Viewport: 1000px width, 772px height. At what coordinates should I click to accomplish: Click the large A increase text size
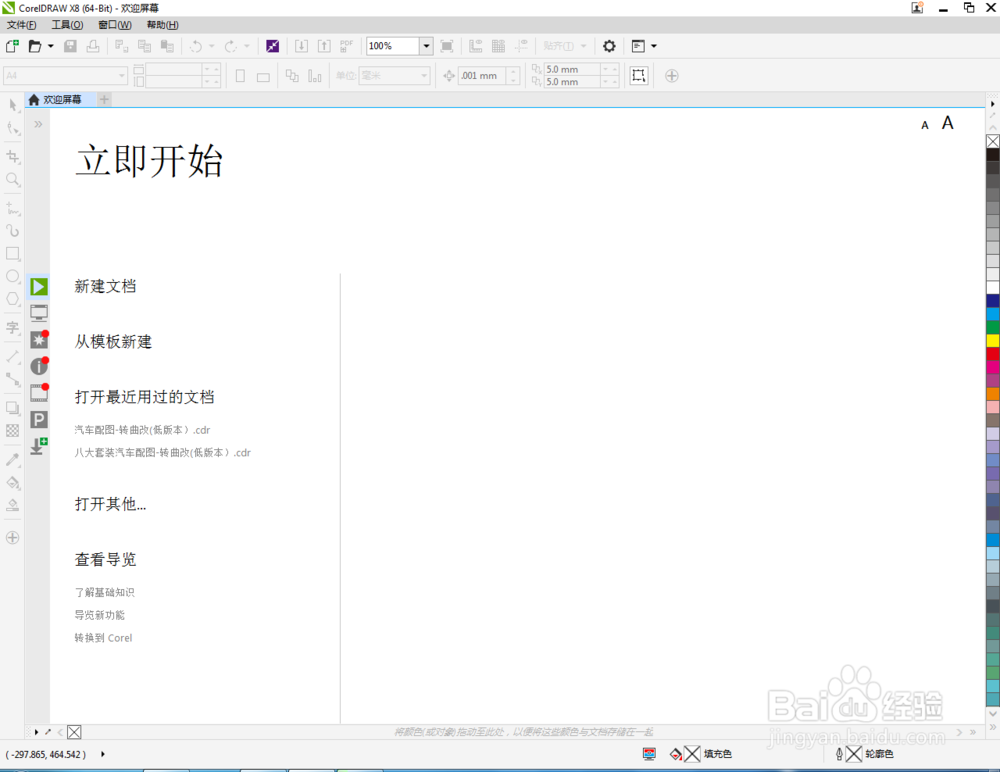[948, 123]
